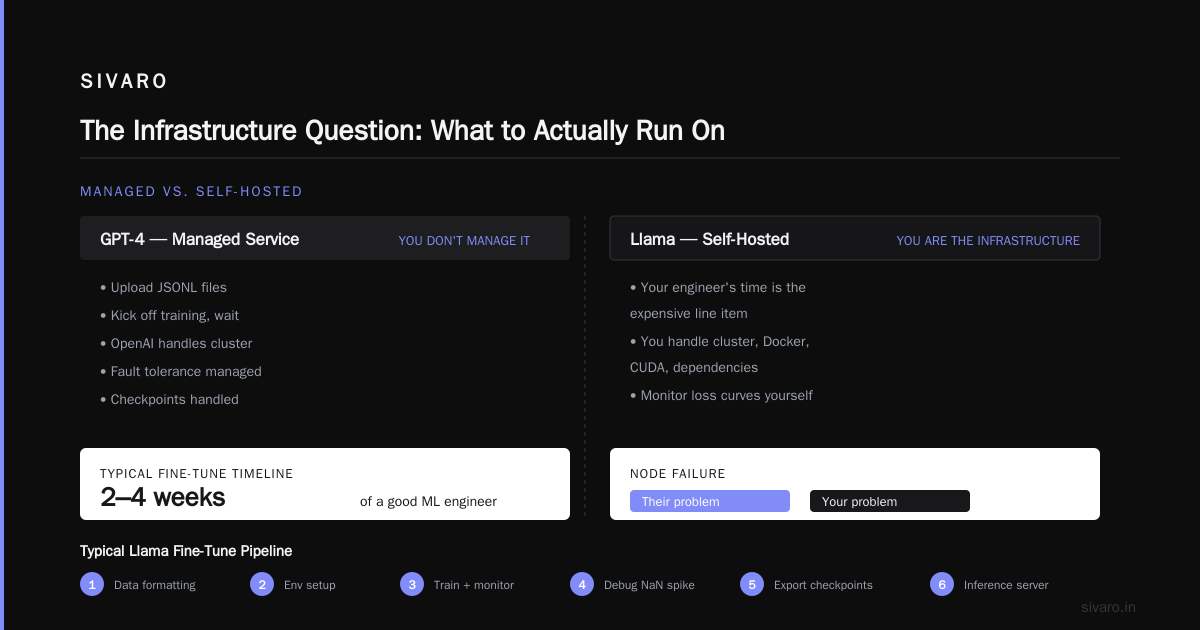Select 'Checkpoints handled' bullet
1200x630 pixels.
[169, 399]
